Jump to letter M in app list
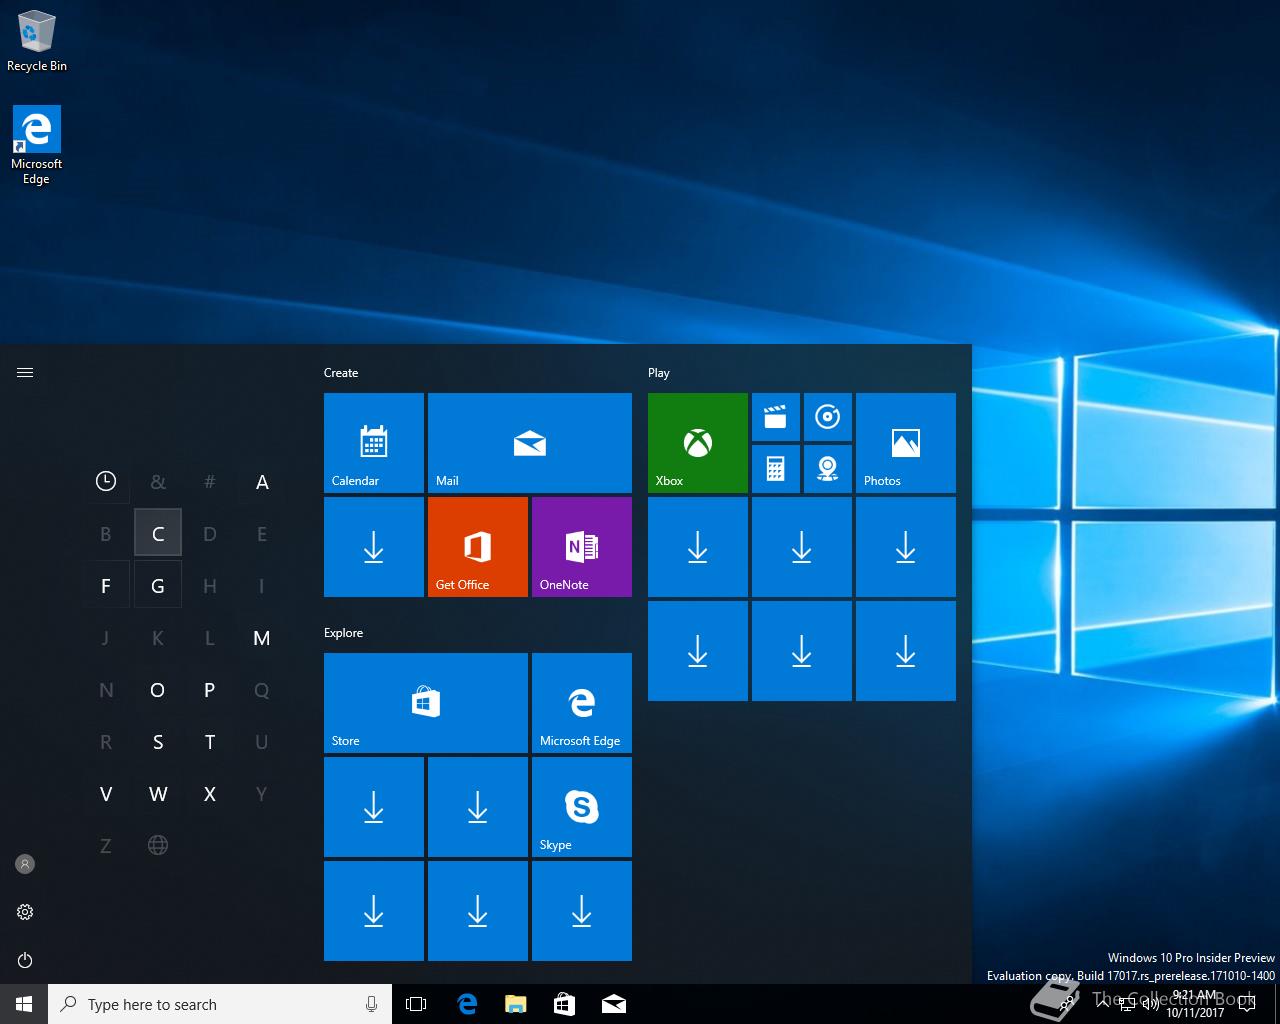 (x=262, y=638)
